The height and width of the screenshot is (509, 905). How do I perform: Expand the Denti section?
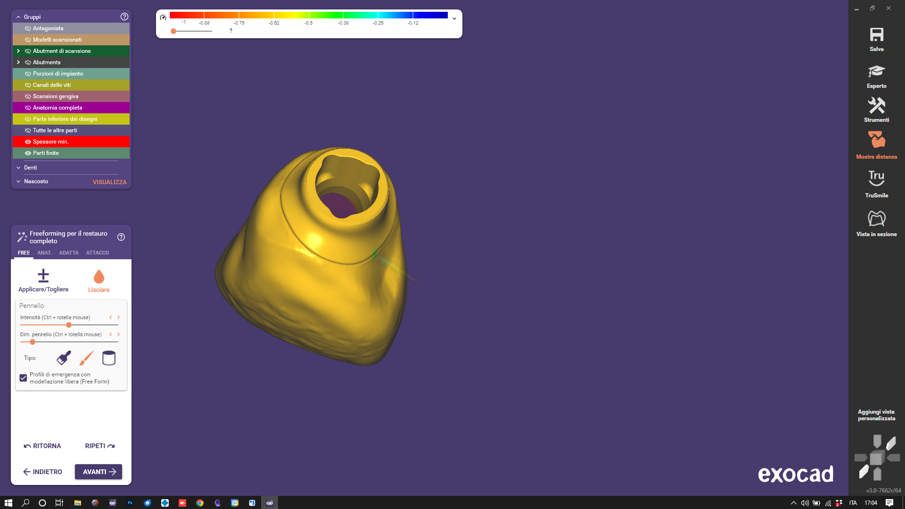pyautogui.click(x=18, y=167)
